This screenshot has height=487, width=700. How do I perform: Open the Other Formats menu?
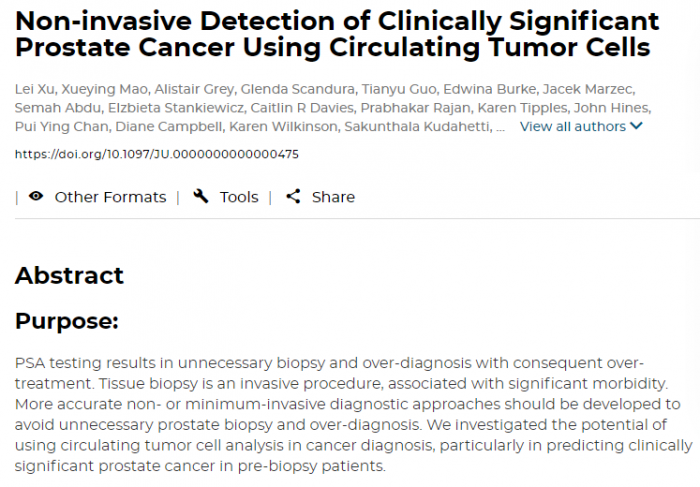click(110, 197)
